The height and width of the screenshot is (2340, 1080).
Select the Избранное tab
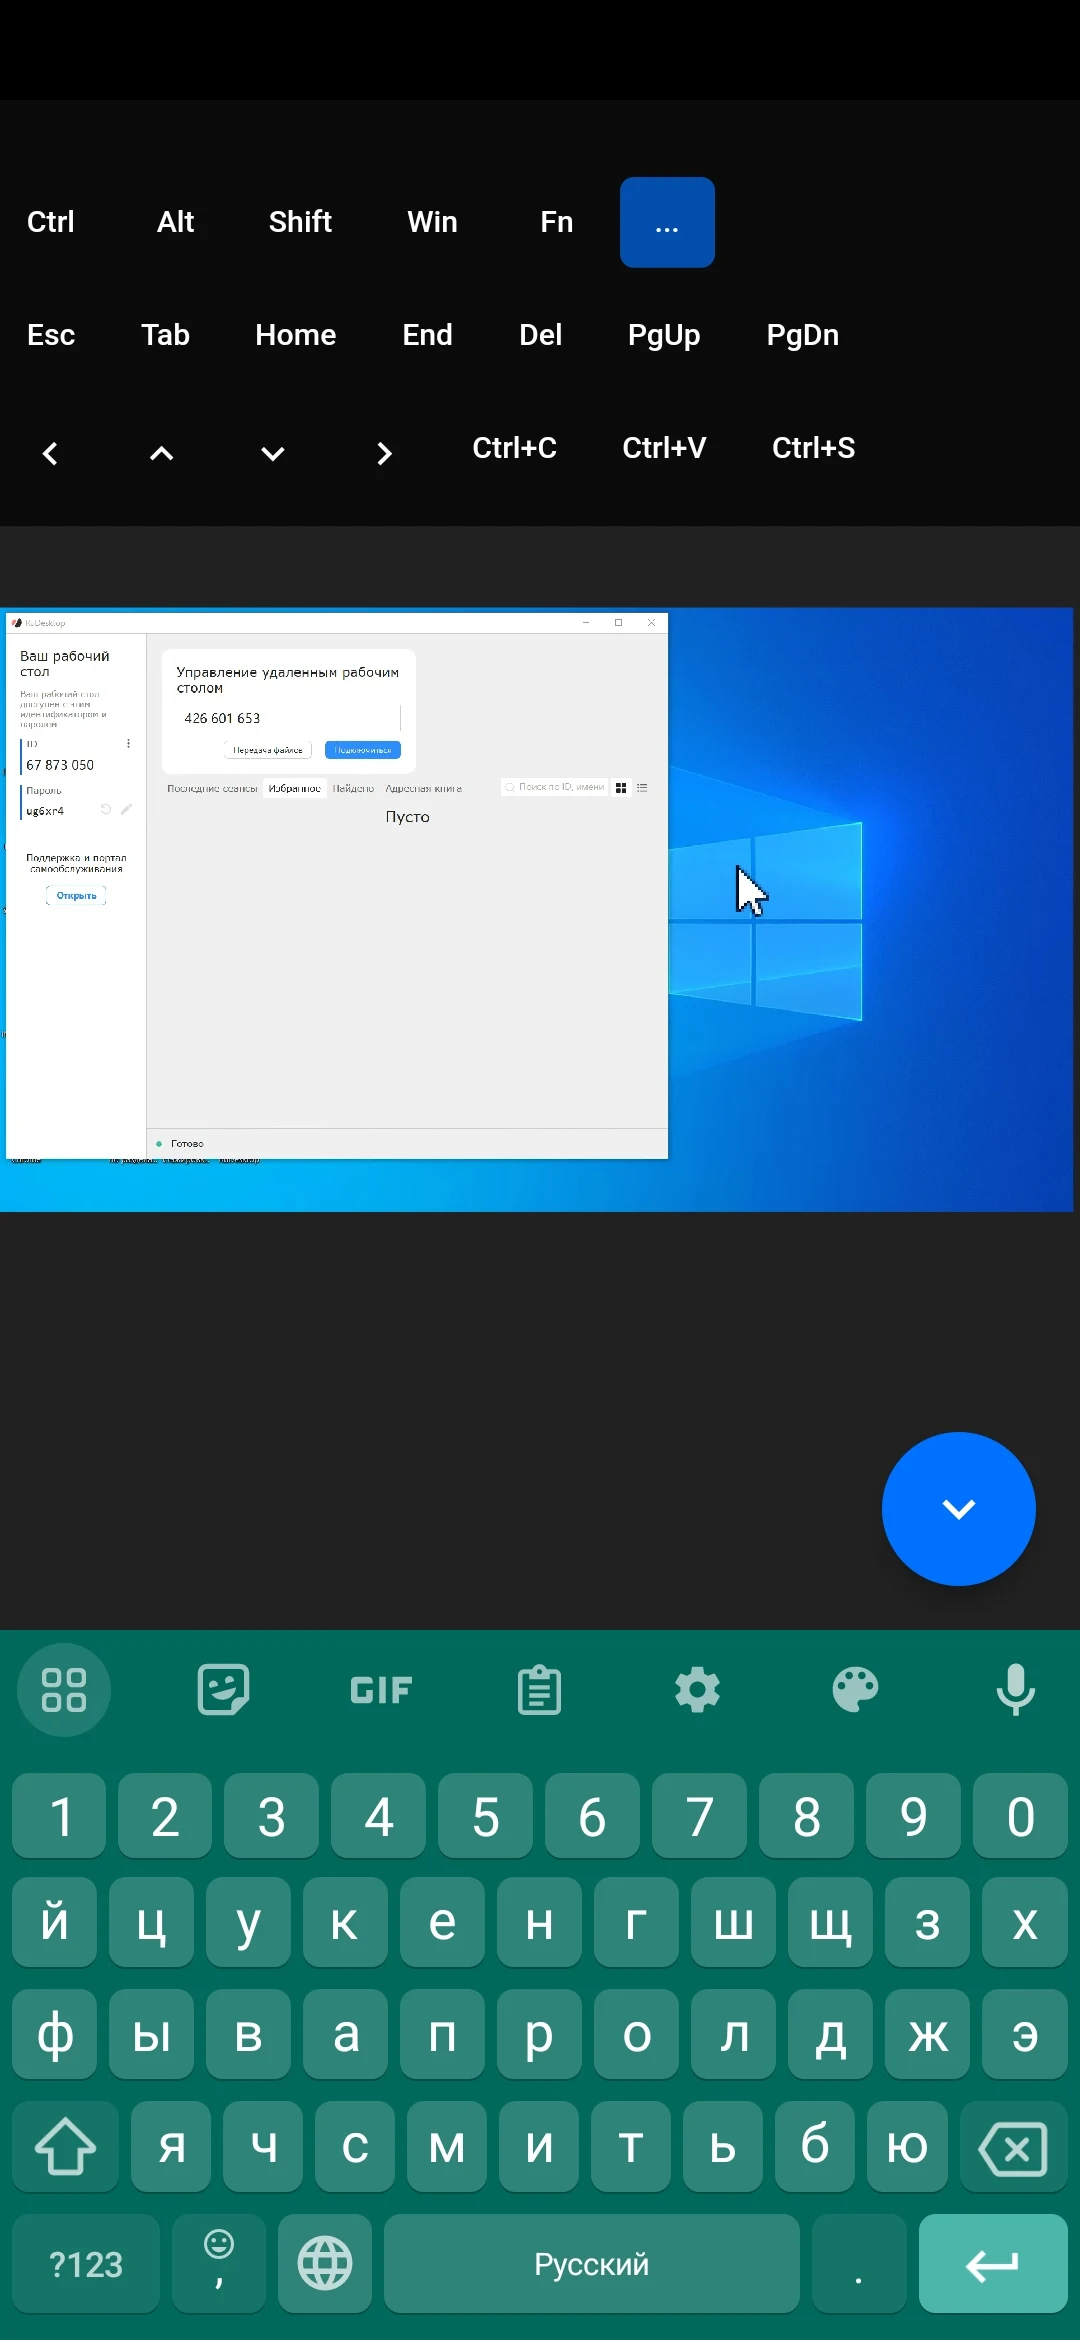(294, 789)
